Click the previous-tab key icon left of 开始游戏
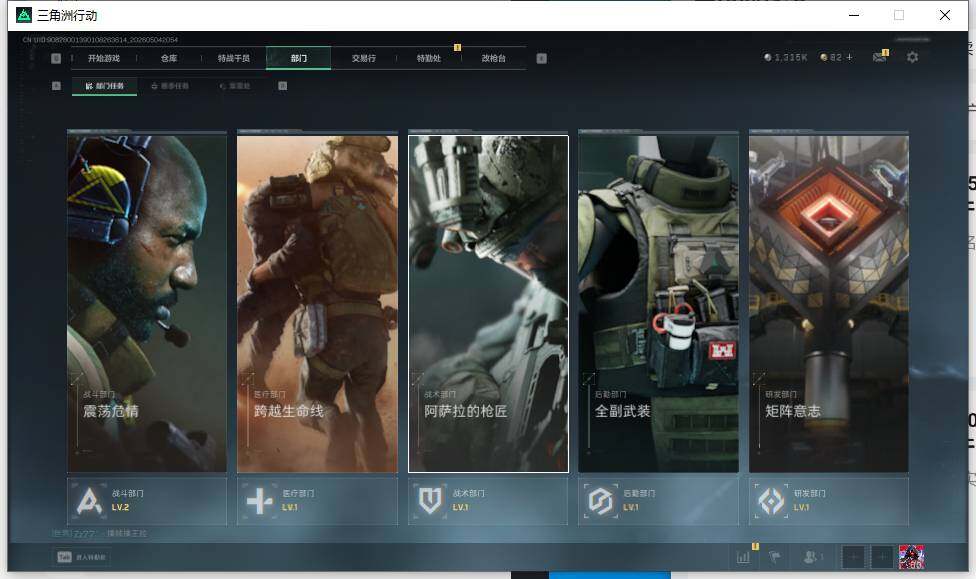 pos(56,58)
